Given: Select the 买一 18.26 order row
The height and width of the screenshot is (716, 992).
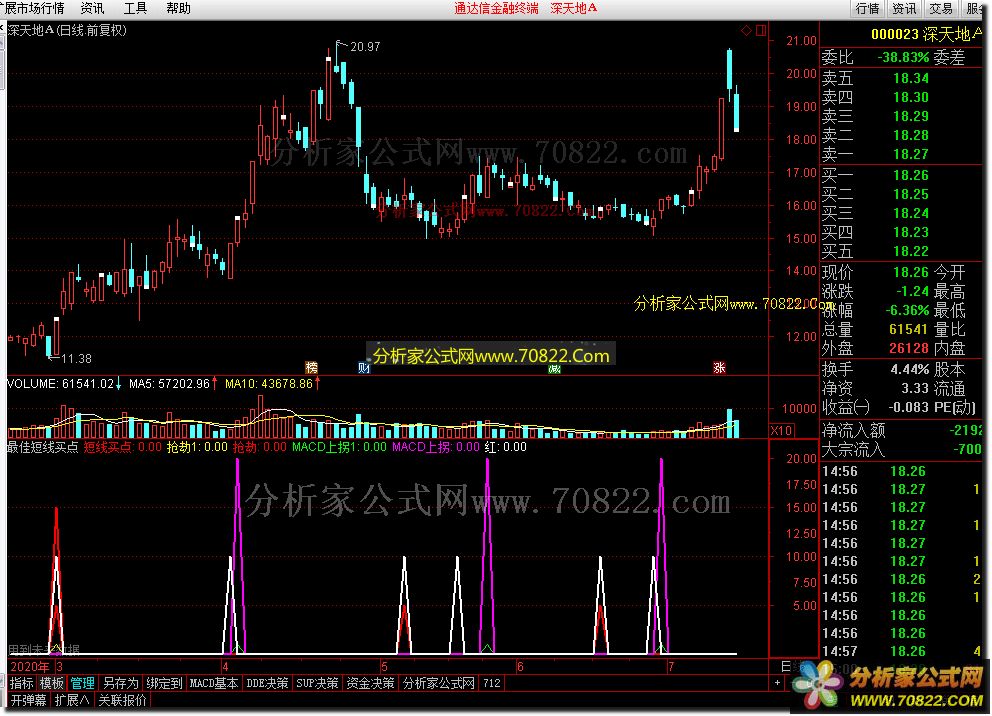Looking at the screenshot, I should (902, 175).
